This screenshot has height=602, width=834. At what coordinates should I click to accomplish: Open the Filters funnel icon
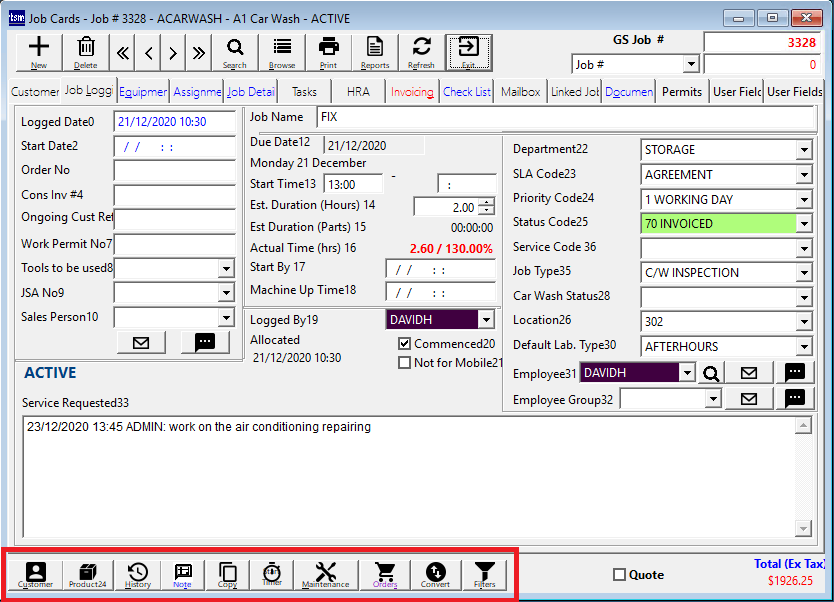click(484, 575)
